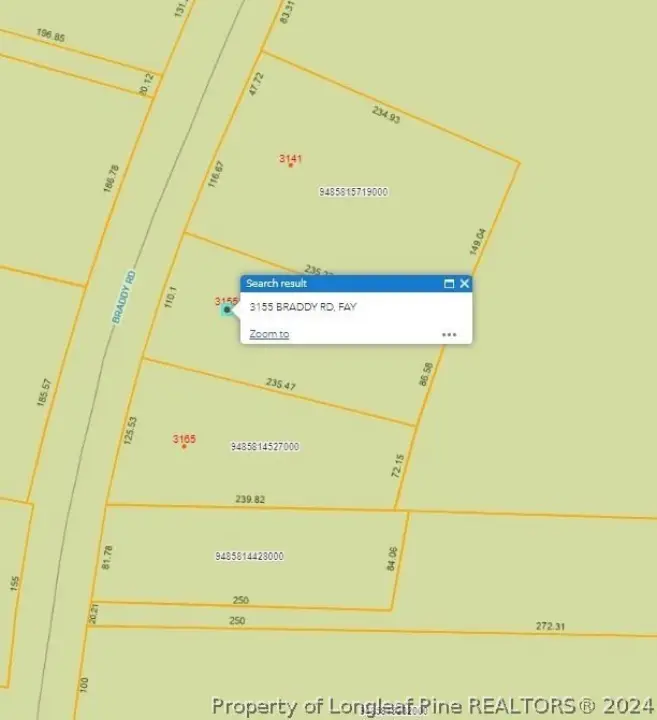Click the red point marker for 3165
Image resolution: width=657 pixels, height=720 pixels.
click(184, 446)
